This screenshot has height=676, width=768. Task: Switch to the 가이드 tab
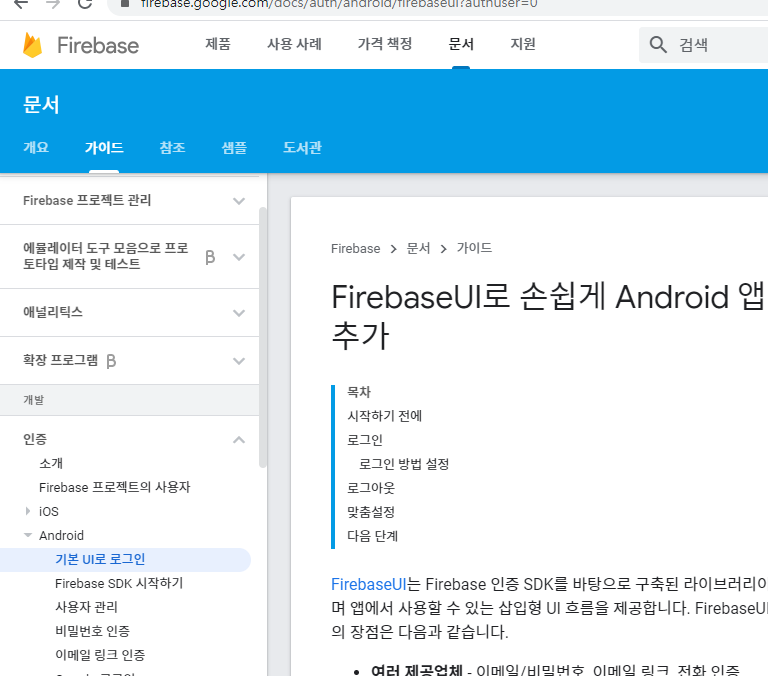[104, 147]
